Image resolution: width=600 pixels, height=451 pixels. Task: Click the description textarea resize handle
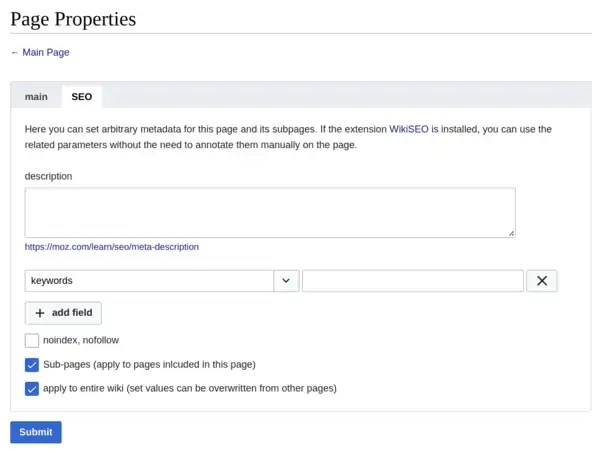(x=511, y=233)
